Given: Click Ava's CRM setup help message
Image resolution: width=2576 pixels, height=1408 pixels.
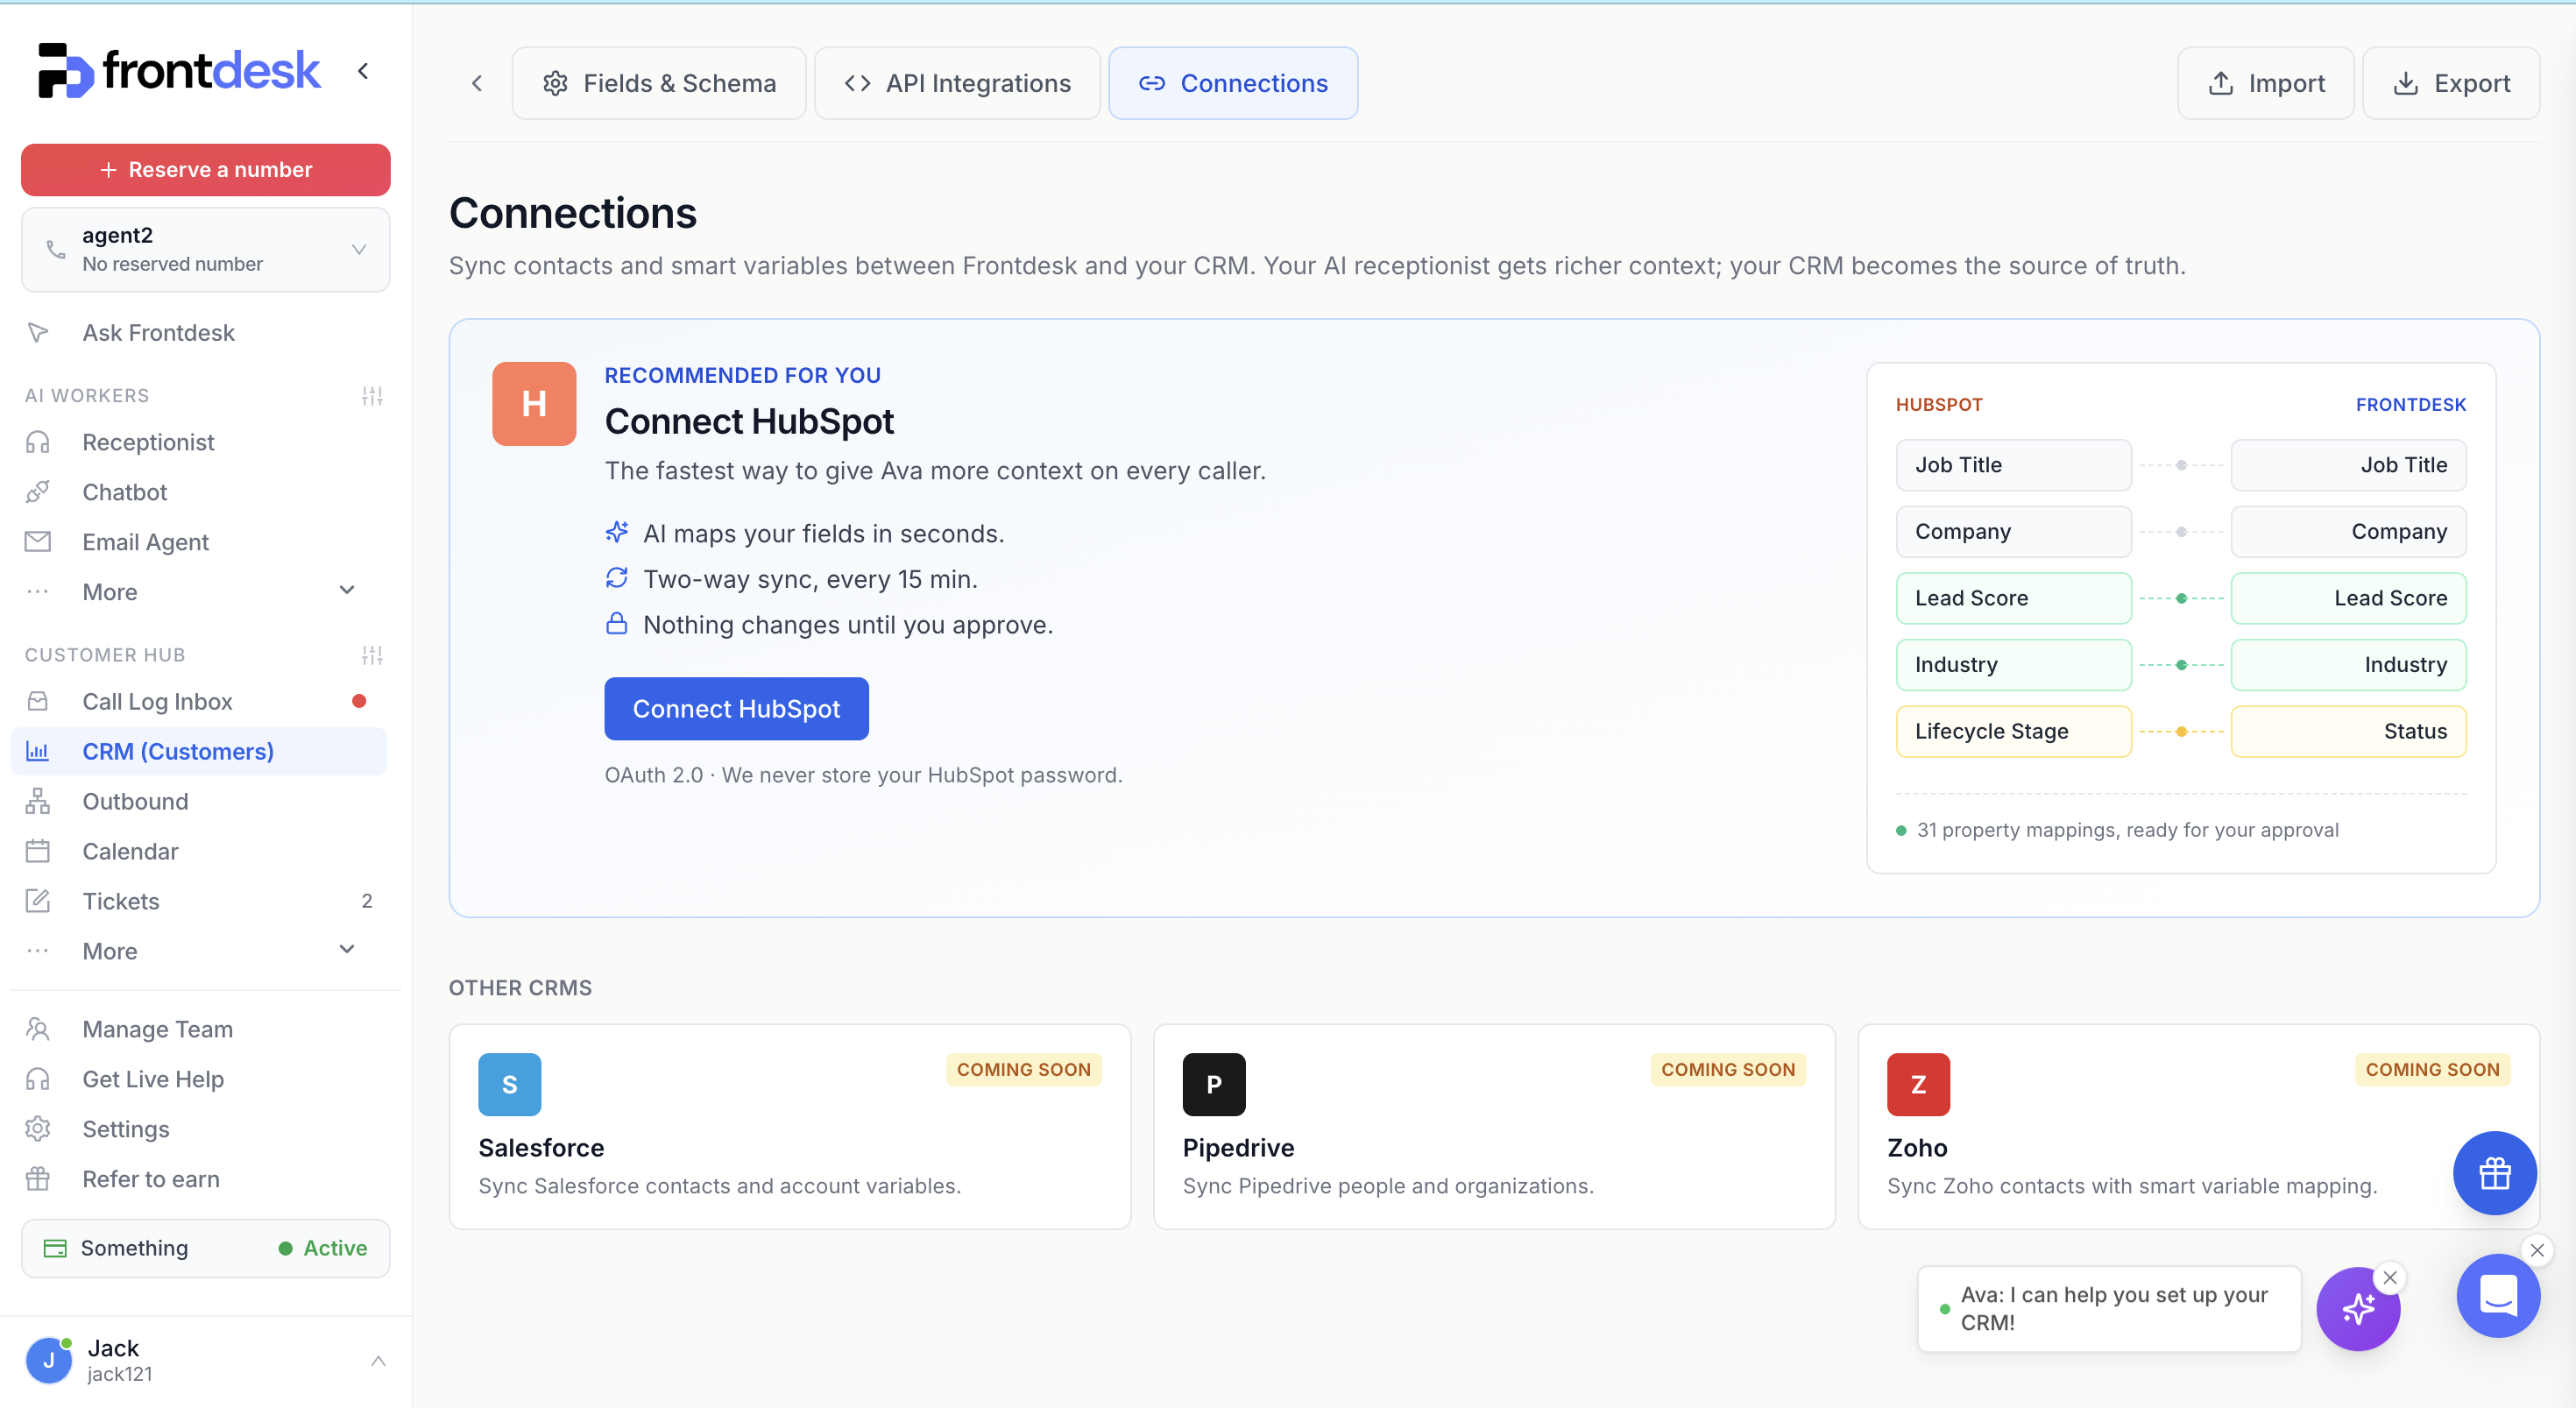Looking at the screenshot, I should pyautogui.click(x=2109, y=1309).
